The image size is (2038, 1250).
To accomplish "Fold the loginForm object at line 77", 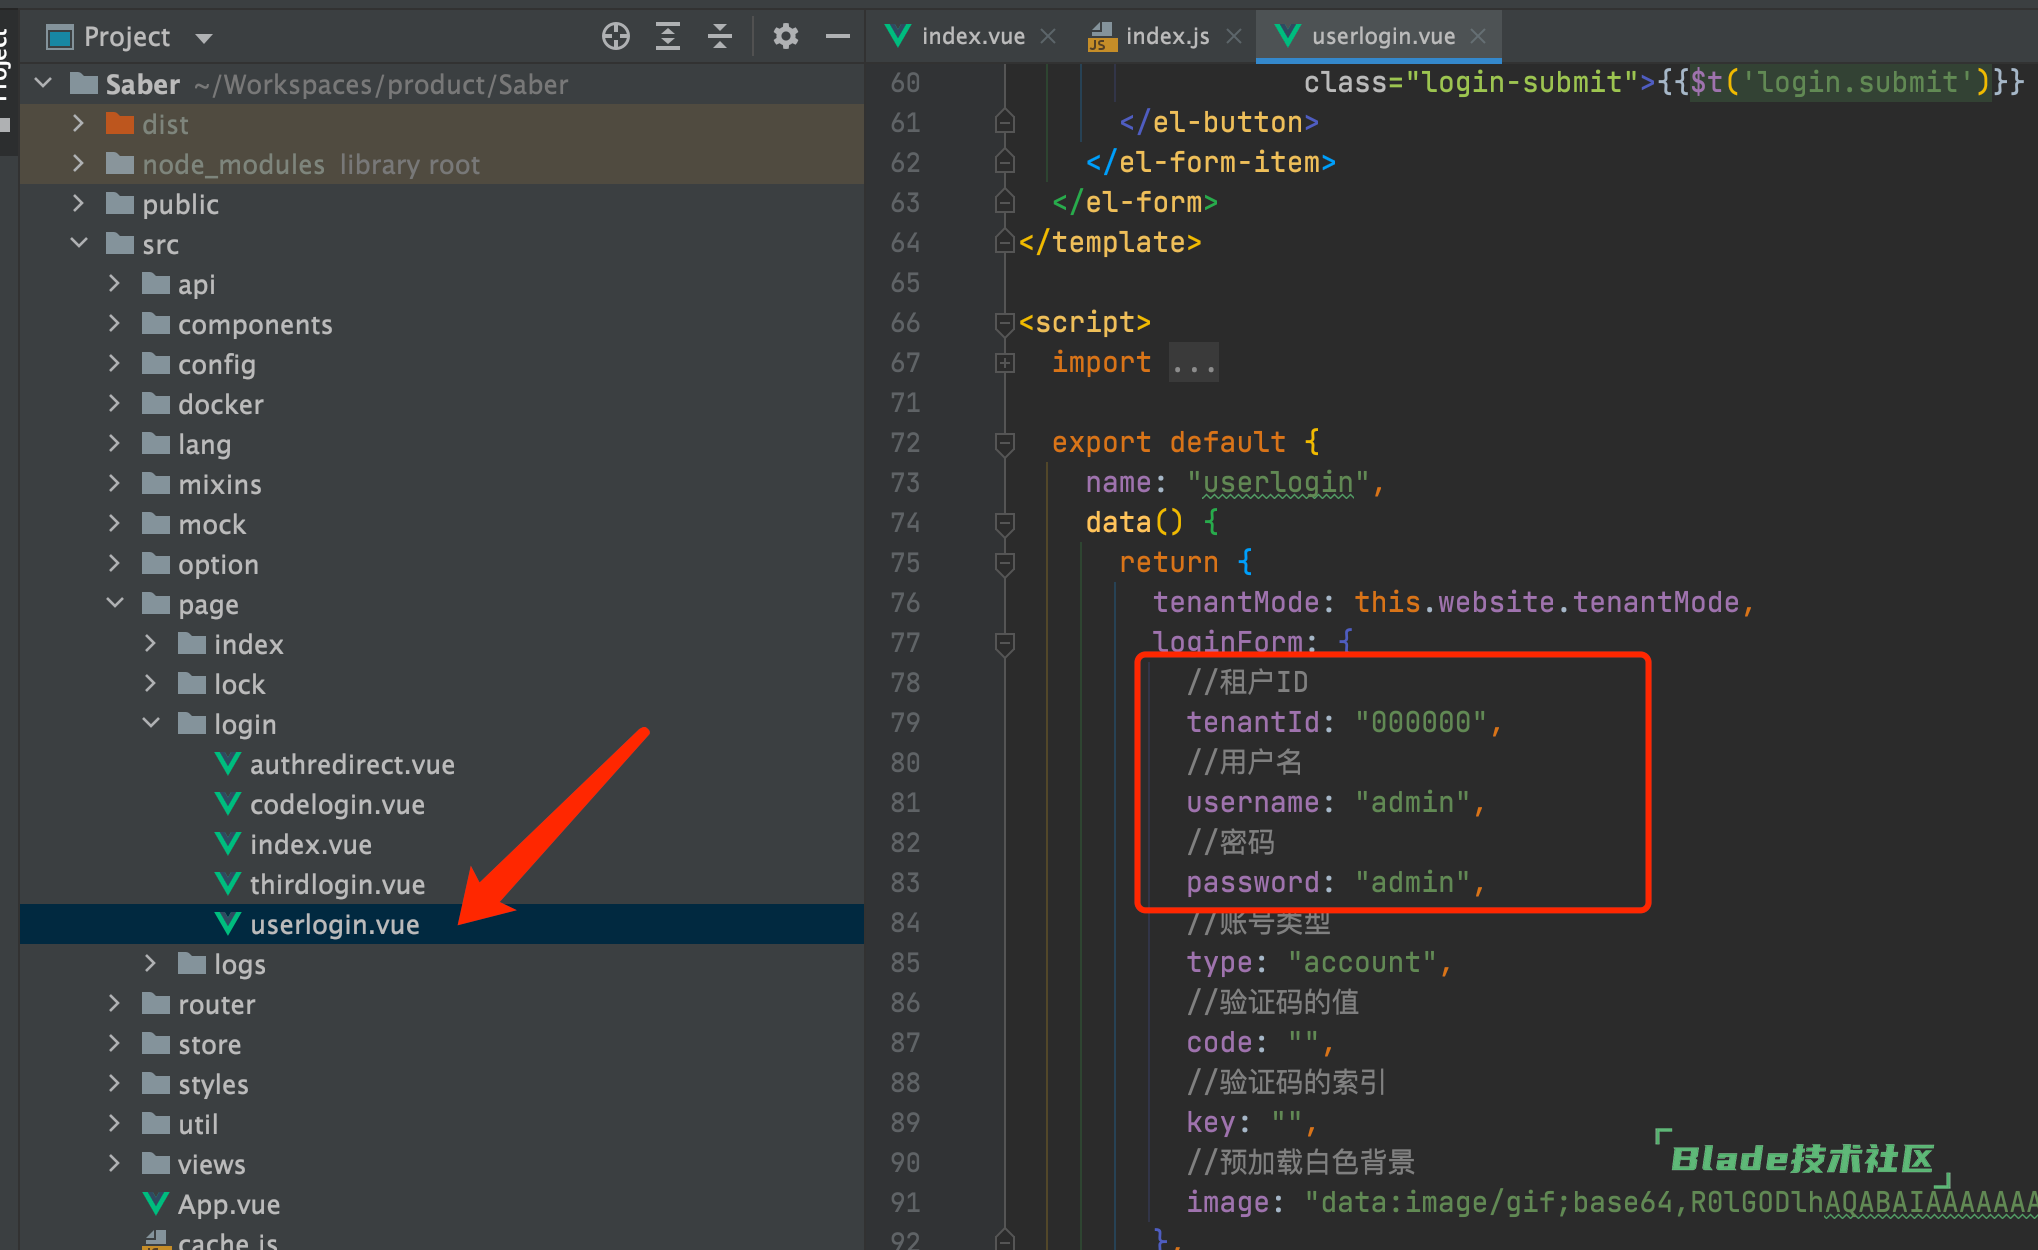I will (1005, 643).
